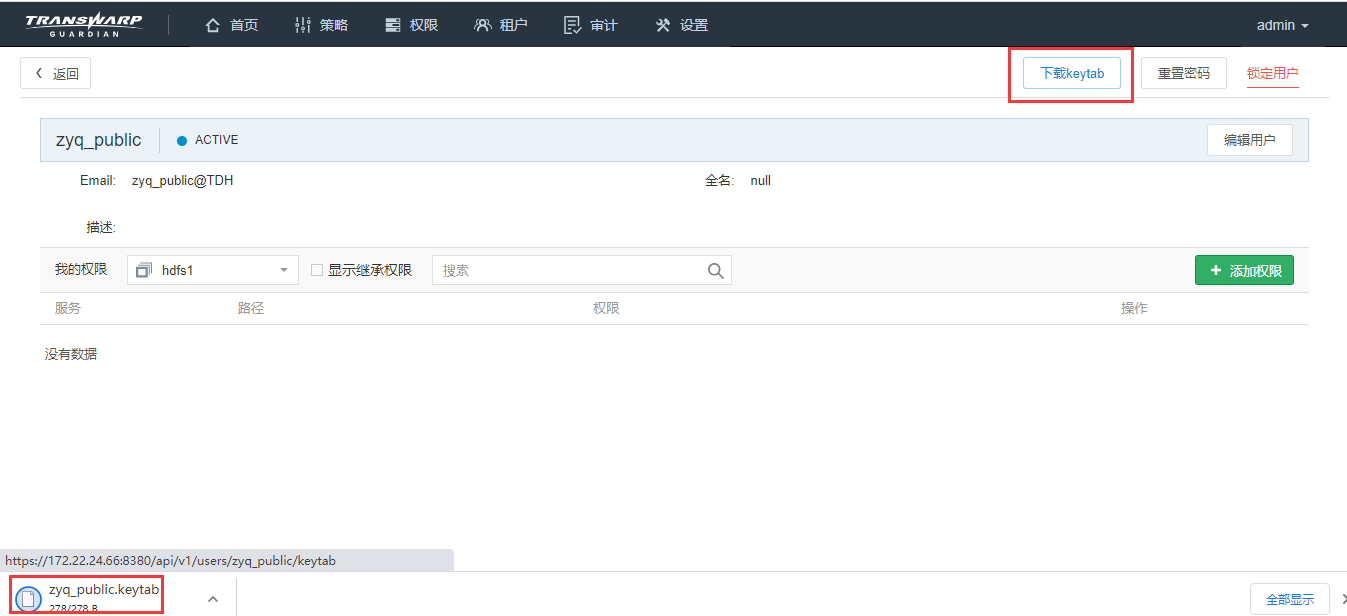1347x616 pixels.
Task: Enable the 显示继承权限 checkbox
Action: click(317, 270)
